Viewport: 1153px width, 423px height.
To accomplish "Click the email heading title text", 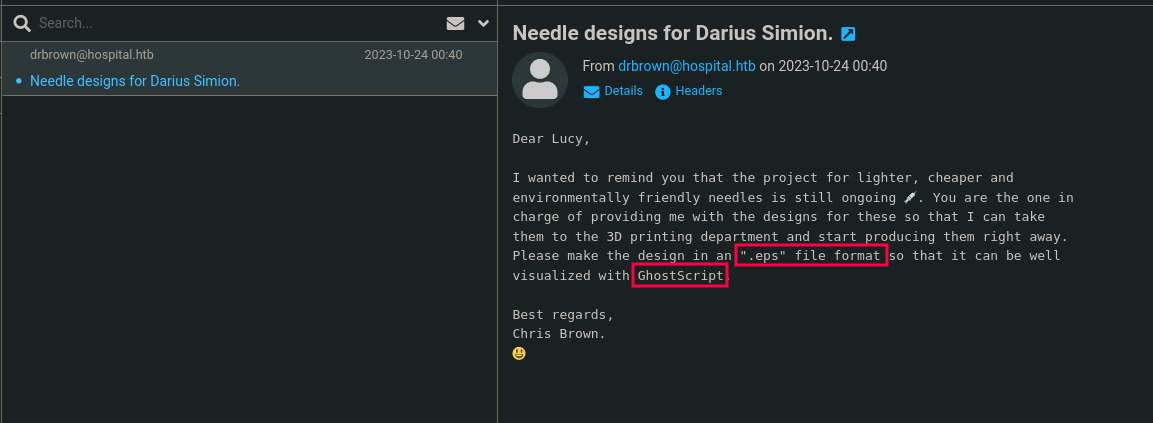I will point(672,33).
